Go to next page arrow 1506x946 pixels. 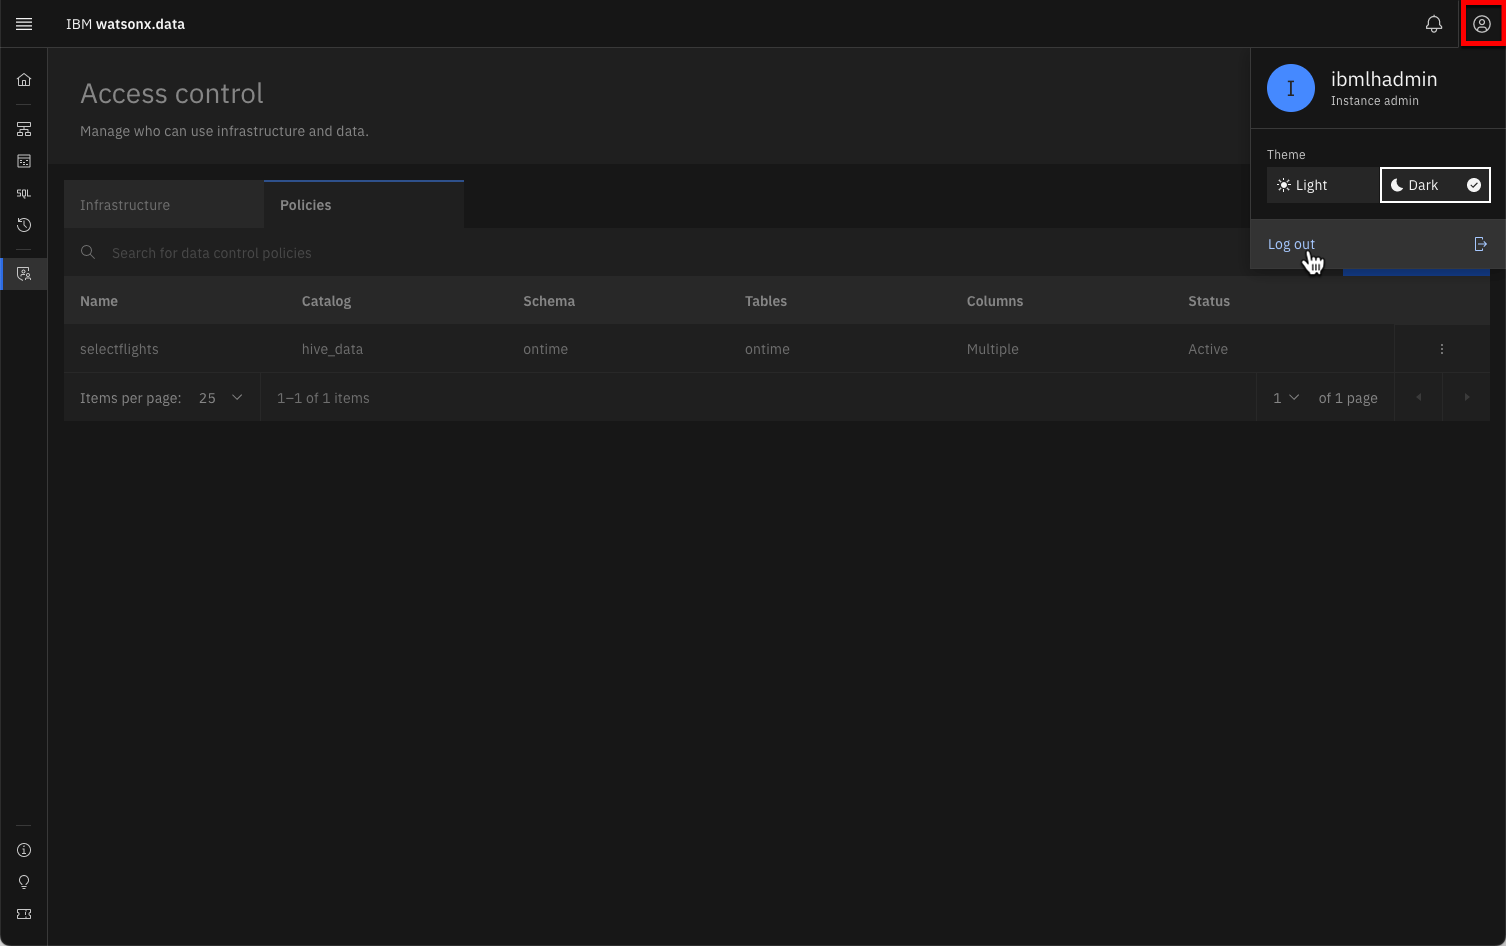point(1466,397)
